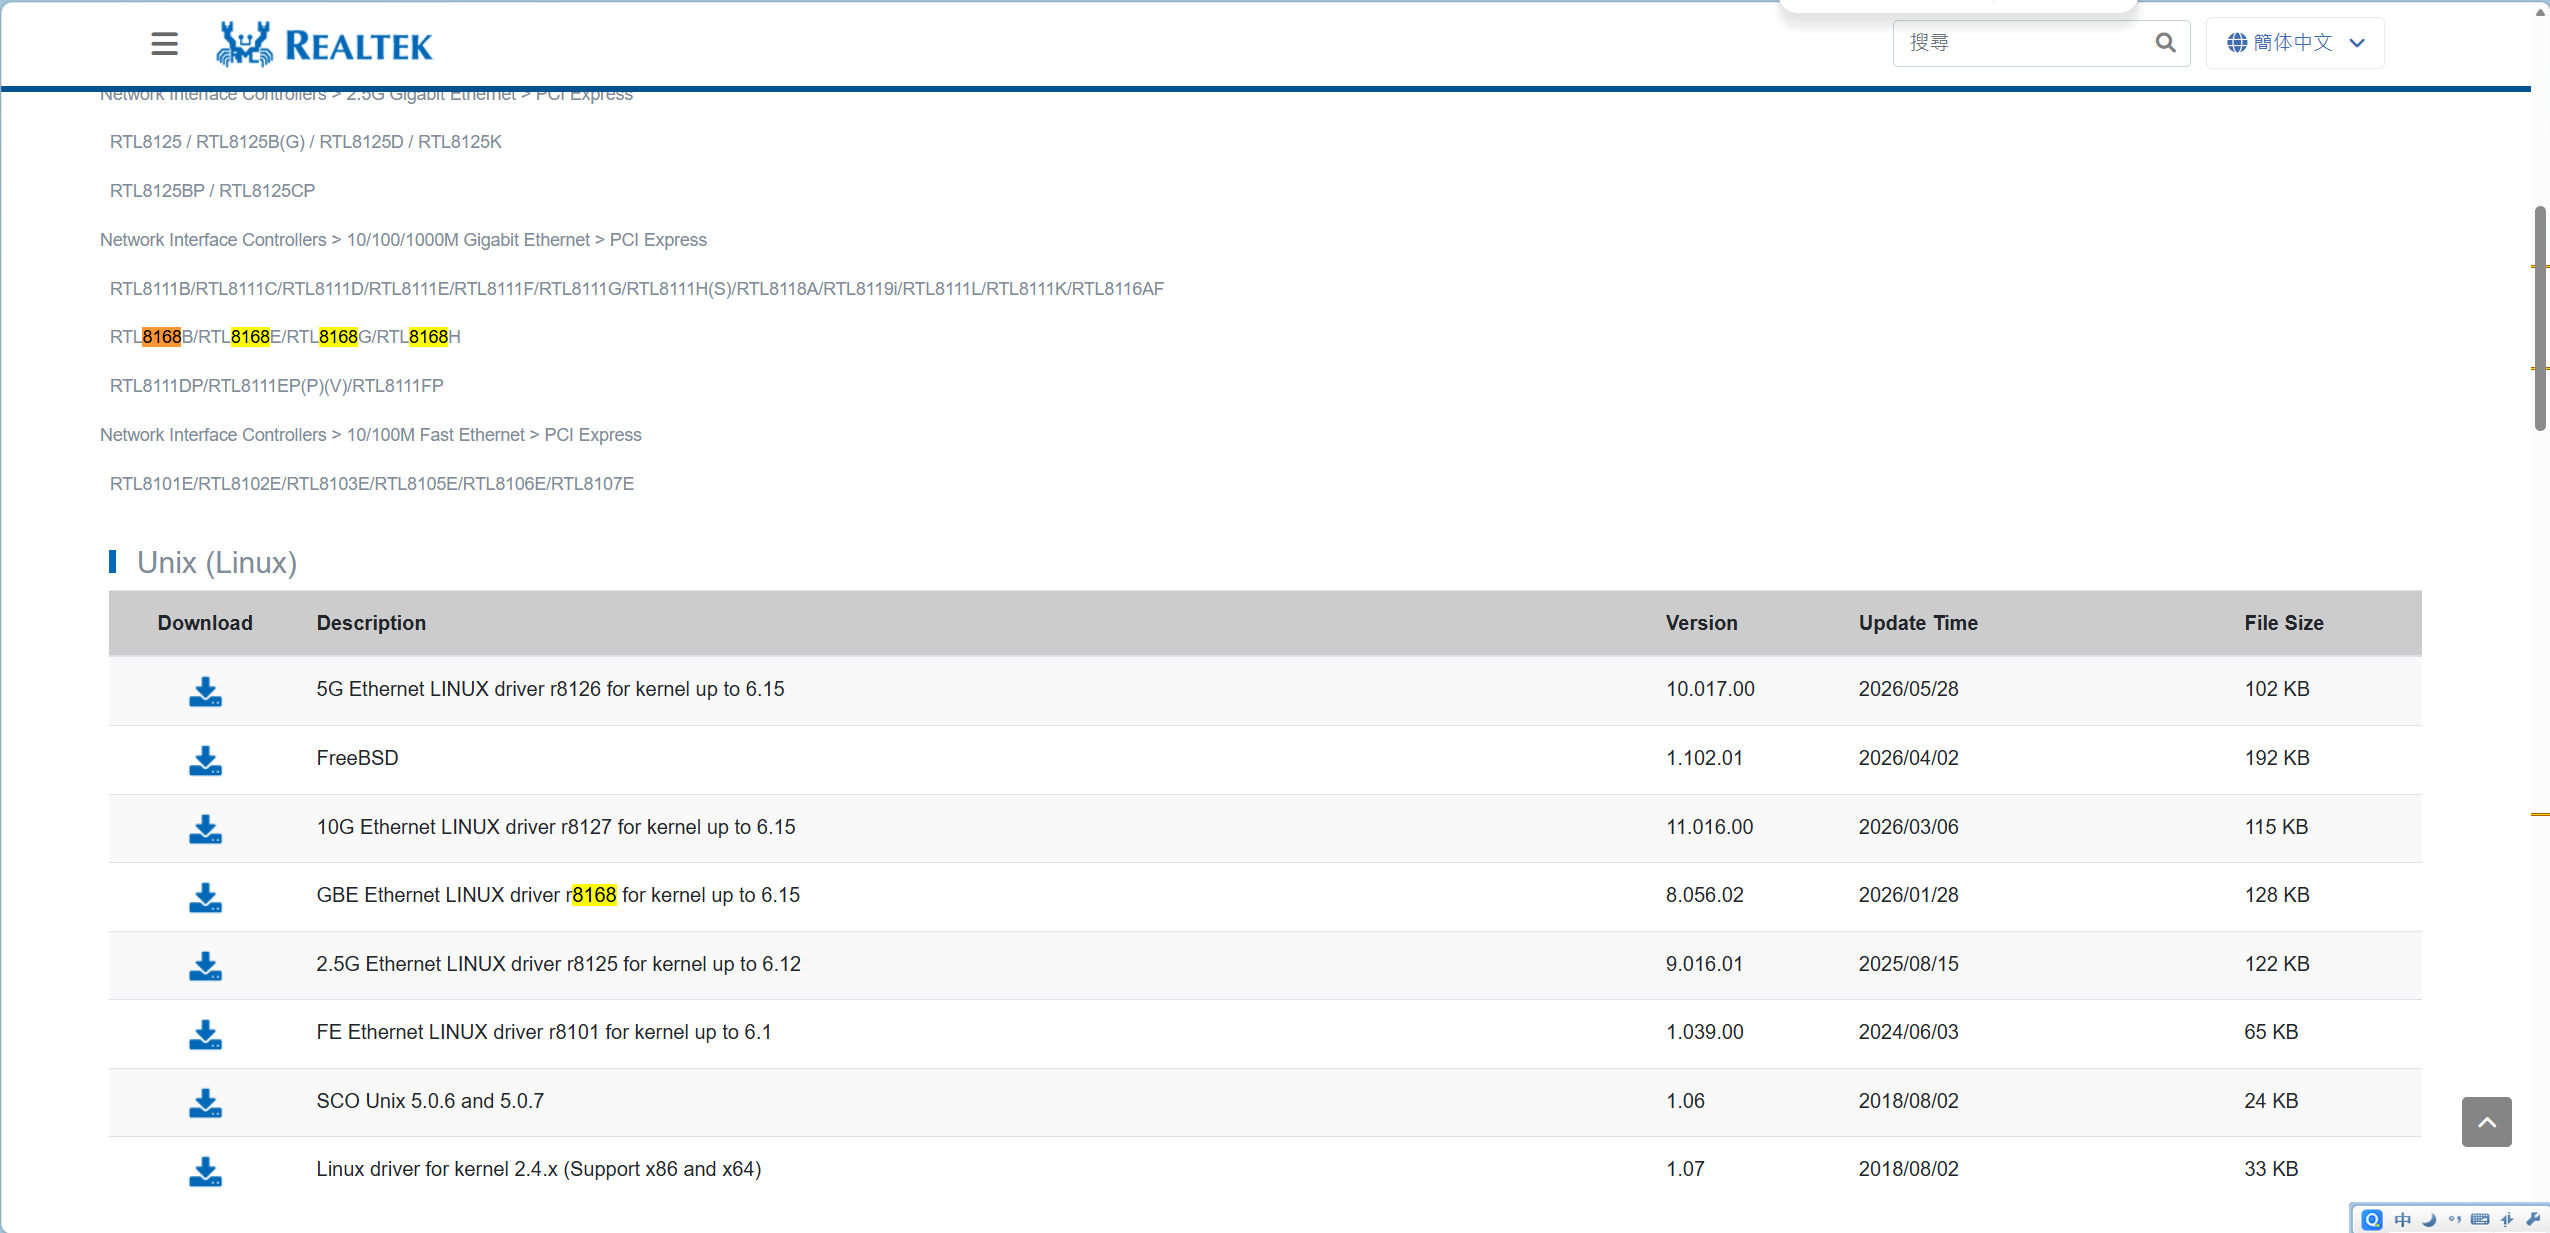Screen dimensions: 2550x1233
Task: Click the 10G Ethernet r8127 driver description
Action: [x=556, y=827]
